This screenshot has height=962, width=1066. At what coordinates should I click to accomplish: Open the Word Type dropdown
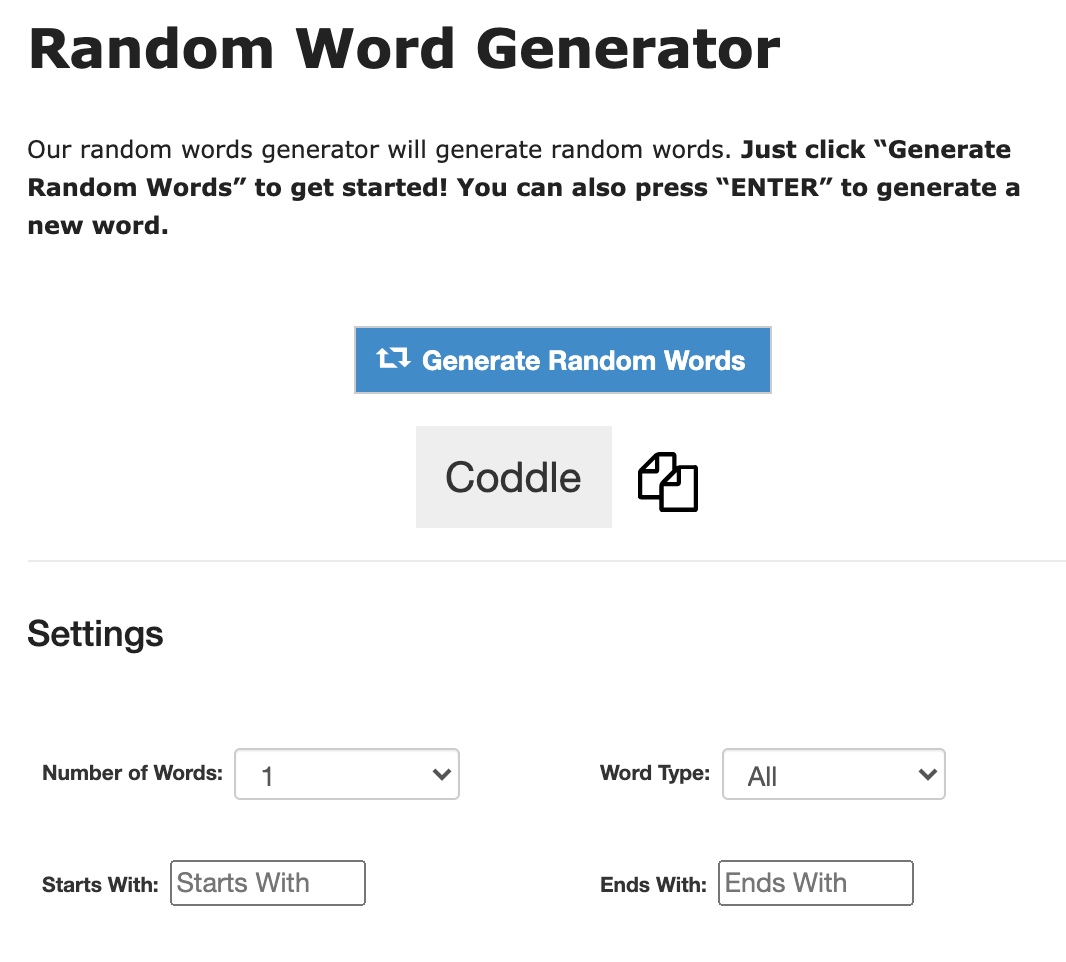tap(833, 774)
